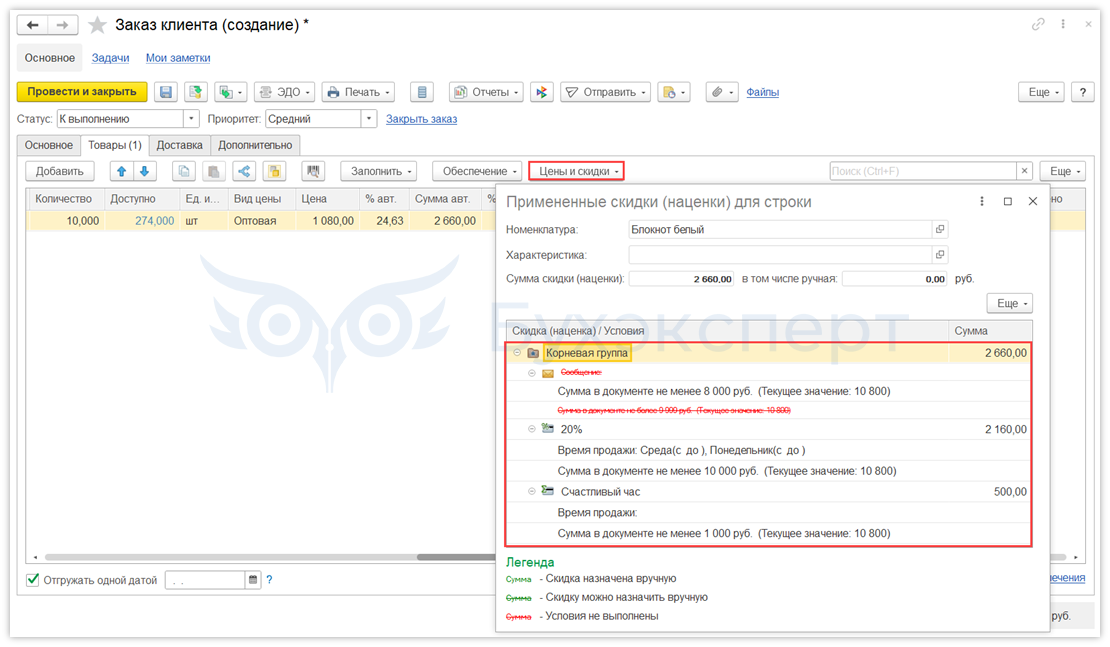Collapse the 20% discount node

point(532,429)
